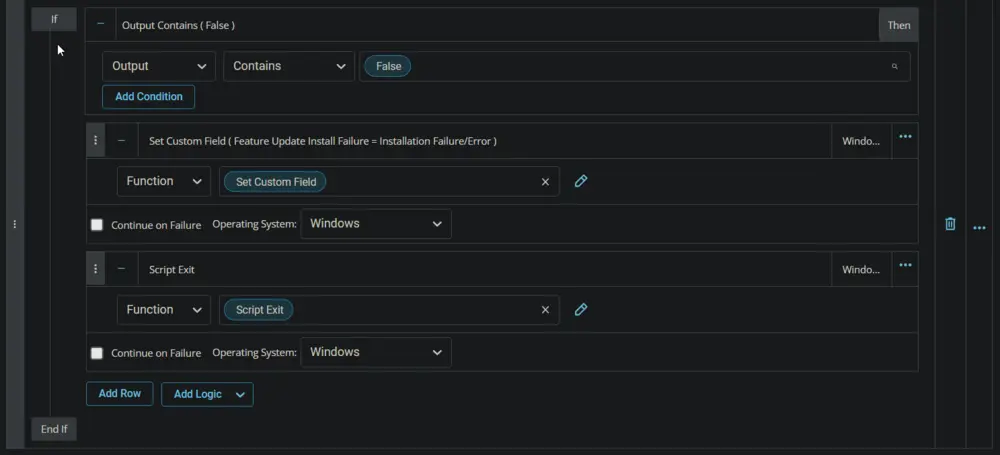
Task: Click the Windo... label on Script Exit row
Action: (x=861, y=269)
